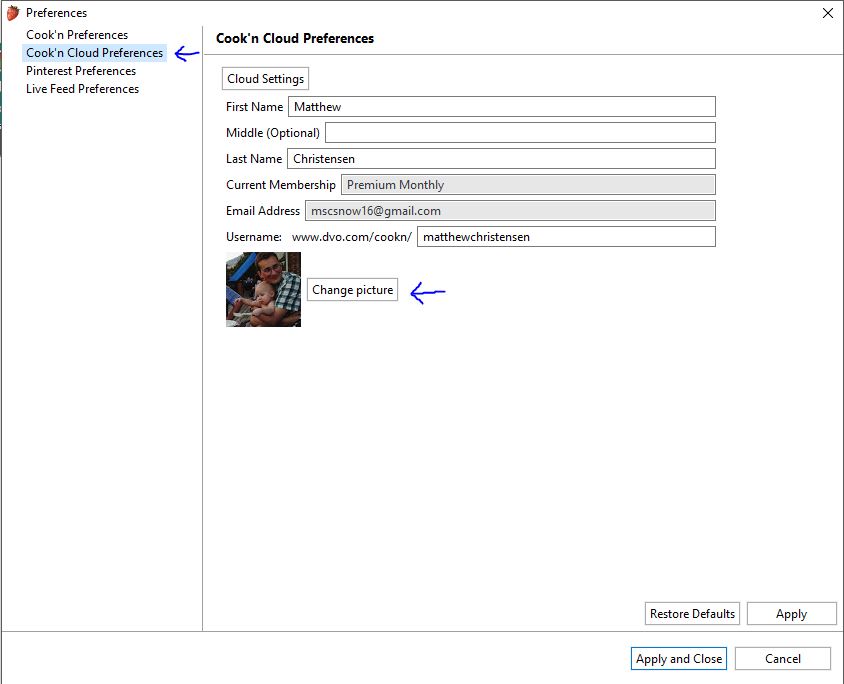Screen dimensions: 844x684
Task: Open Live Feed Preferences section
Action: pyautogui.click(x=82, y=89)
